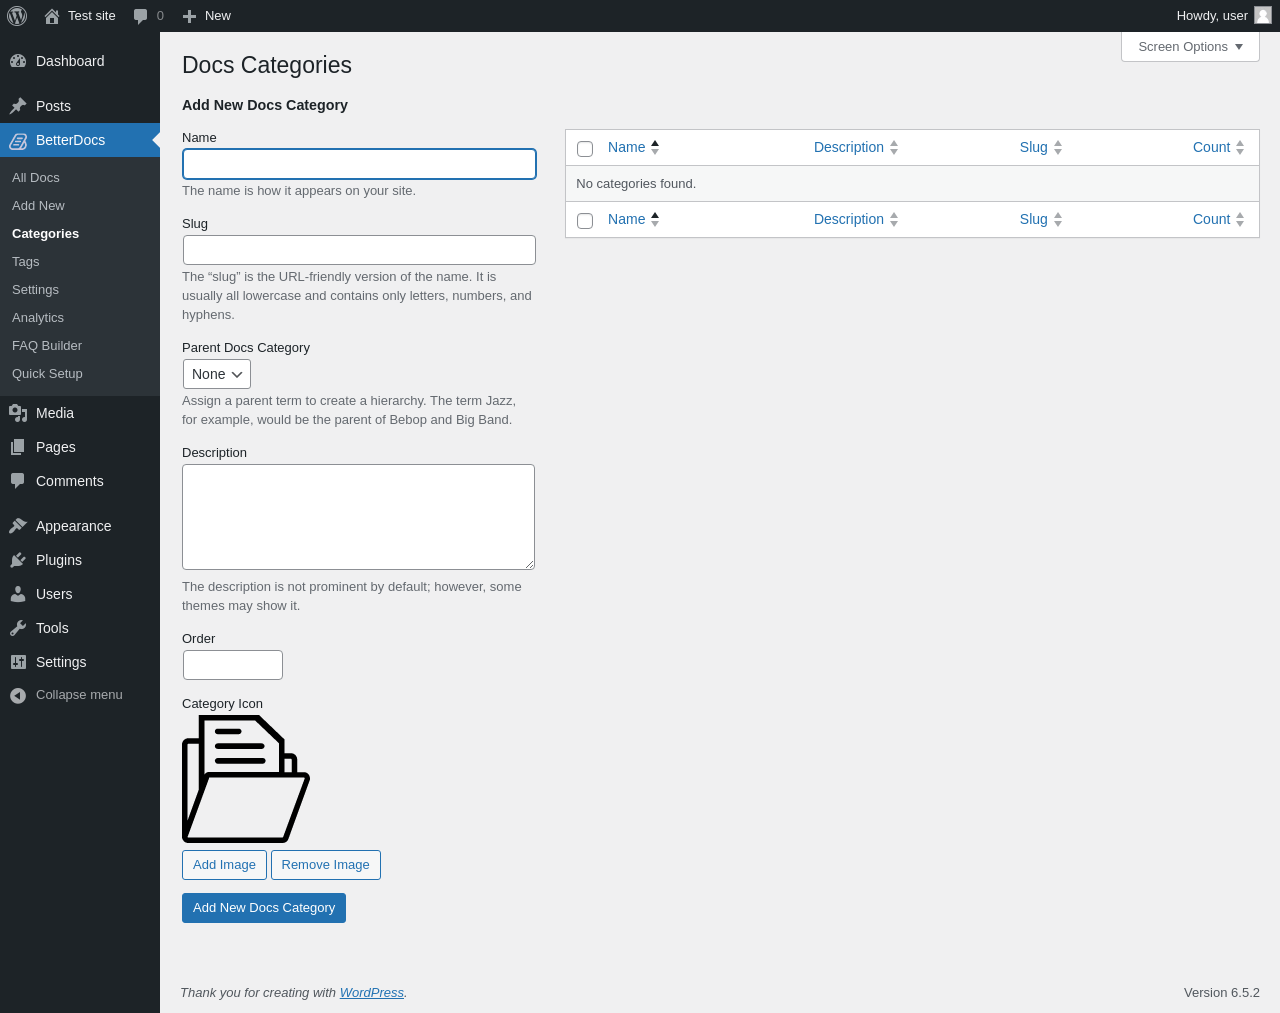Open the Tags submenu item
Screen dimensions: 1280x1013
26,262
